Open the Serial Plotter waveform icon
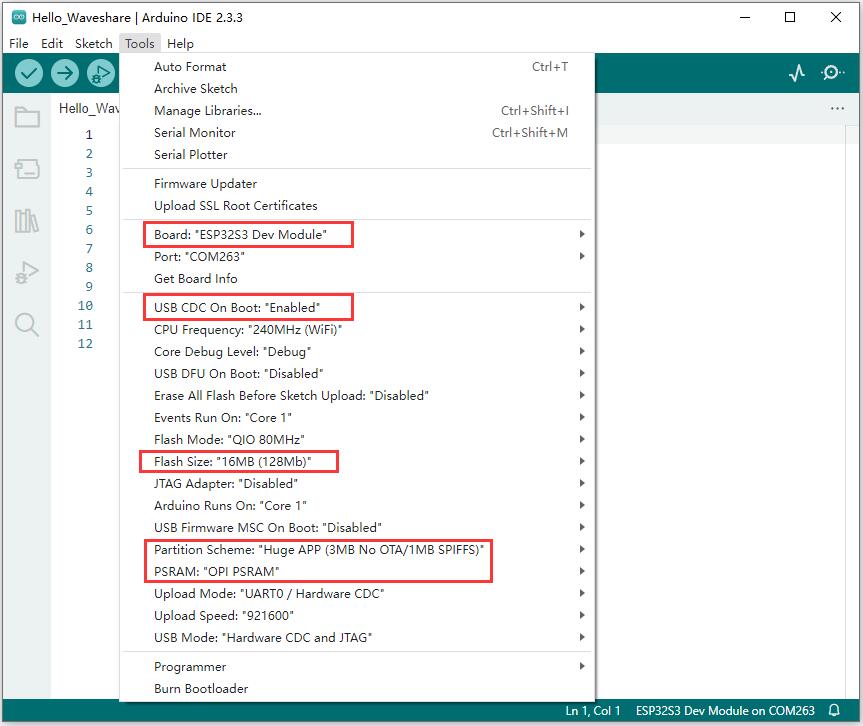This screenshot has width=863, height=726. [797, 73]
